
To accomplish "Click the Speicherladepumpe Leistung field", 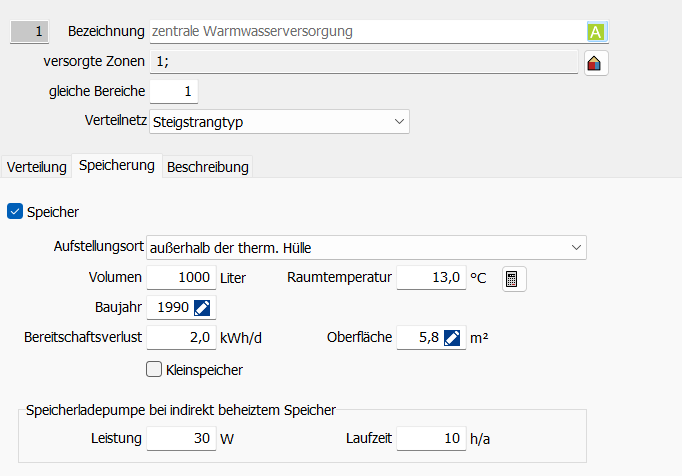I will 181,437.
